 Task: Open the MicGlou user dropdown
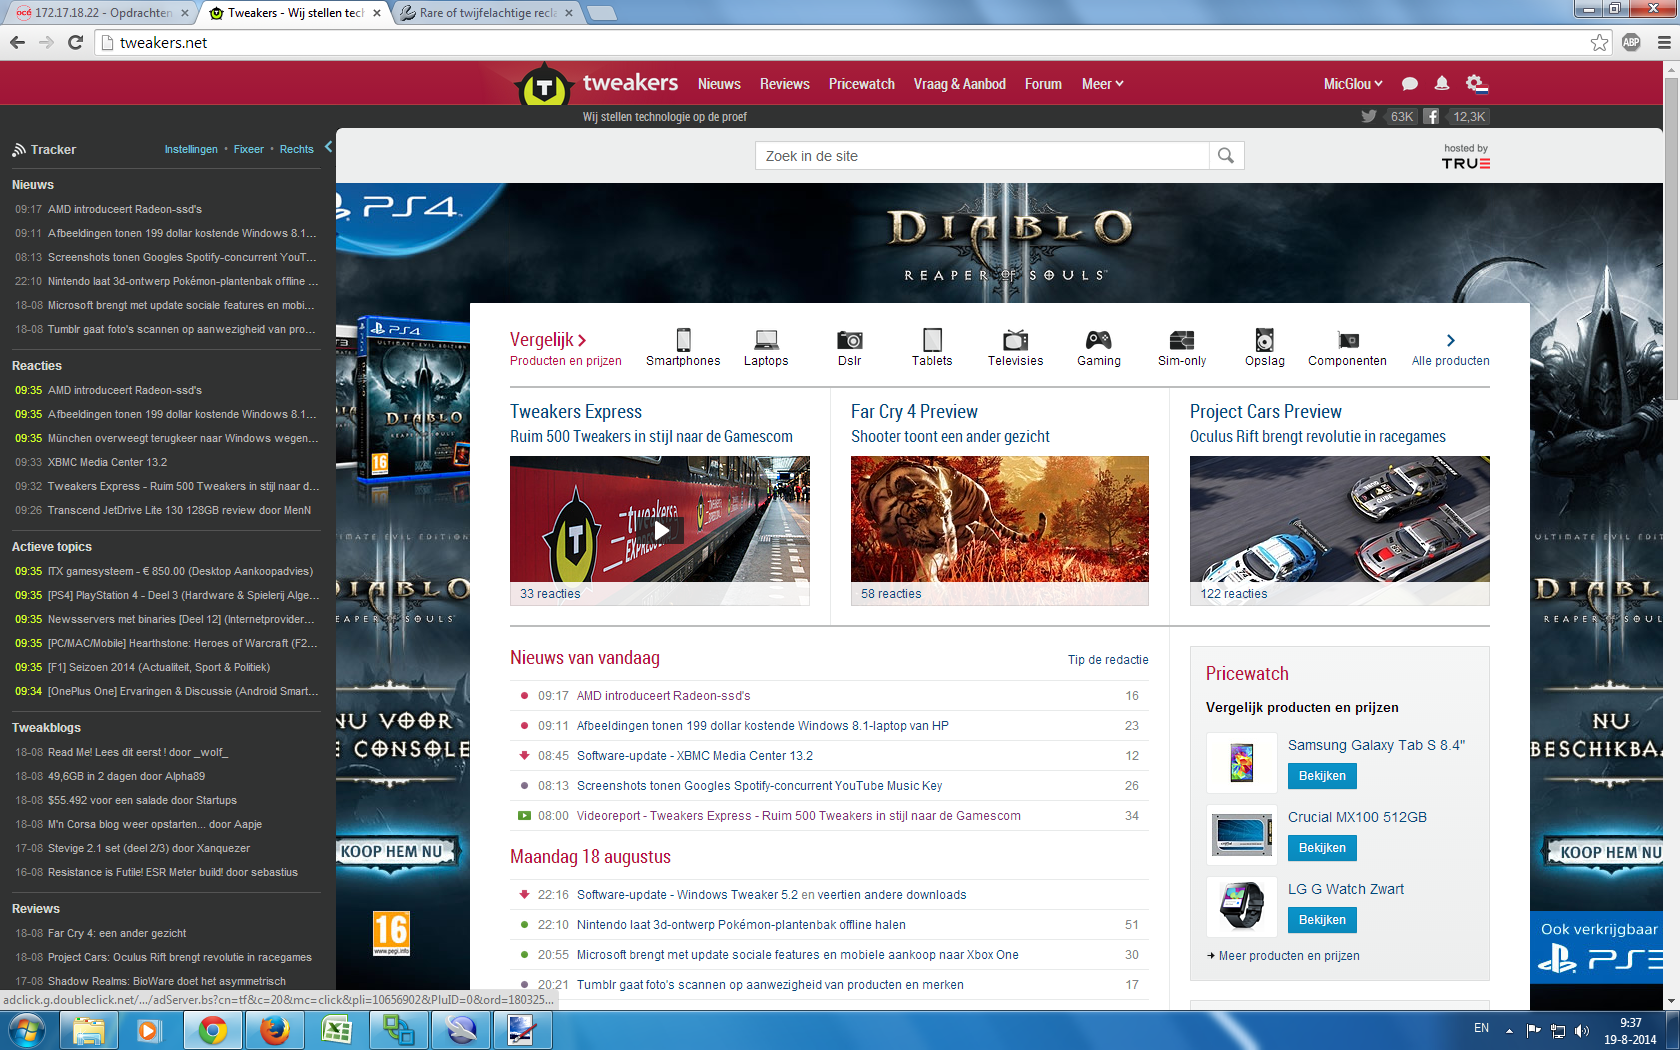pyautogui.click(x=1353, y=84)
